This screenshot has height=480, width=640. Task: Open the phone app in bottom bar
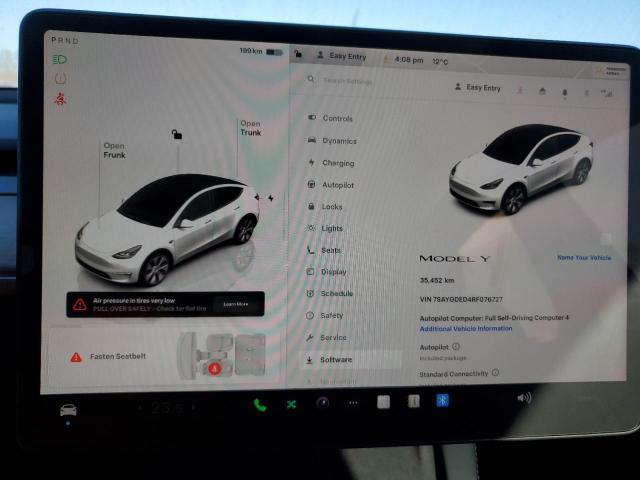260,405
